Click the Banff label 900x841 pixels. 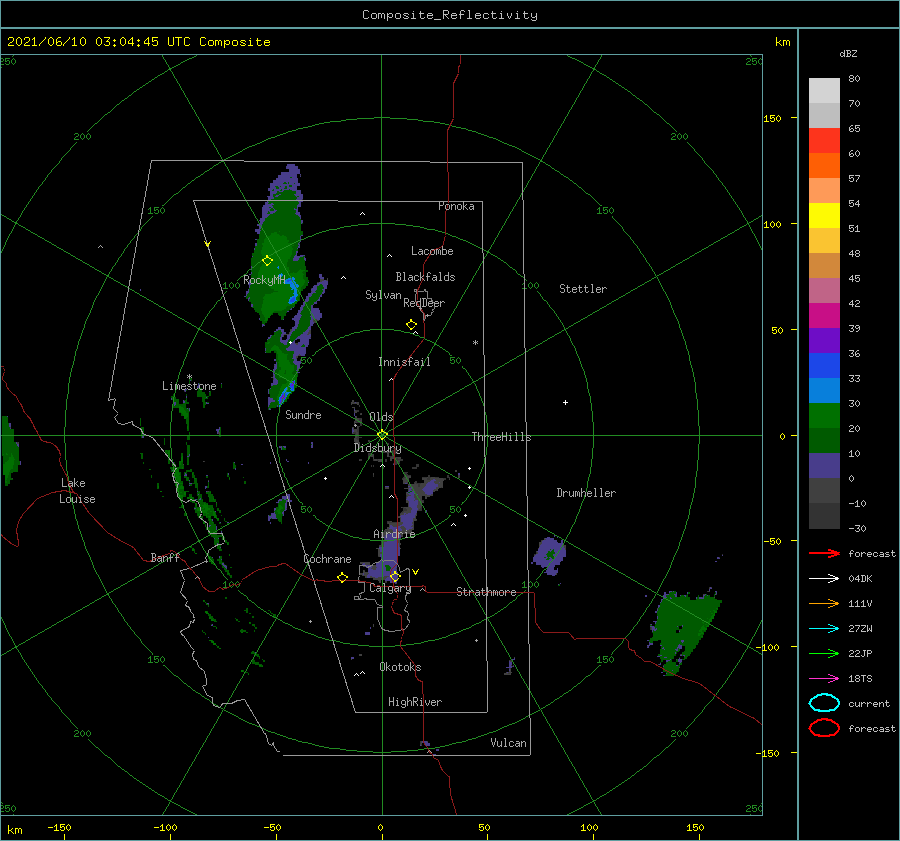coord(165,557)
